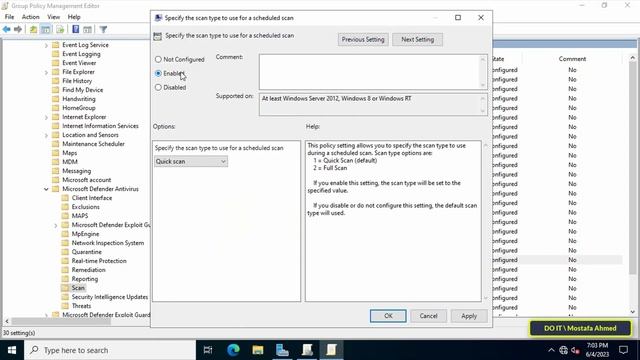The height and width of the screenshot is (360, 640).
Task: Select Client Interface in the tree
Action: pyautogui.click(x=92, y=198)
